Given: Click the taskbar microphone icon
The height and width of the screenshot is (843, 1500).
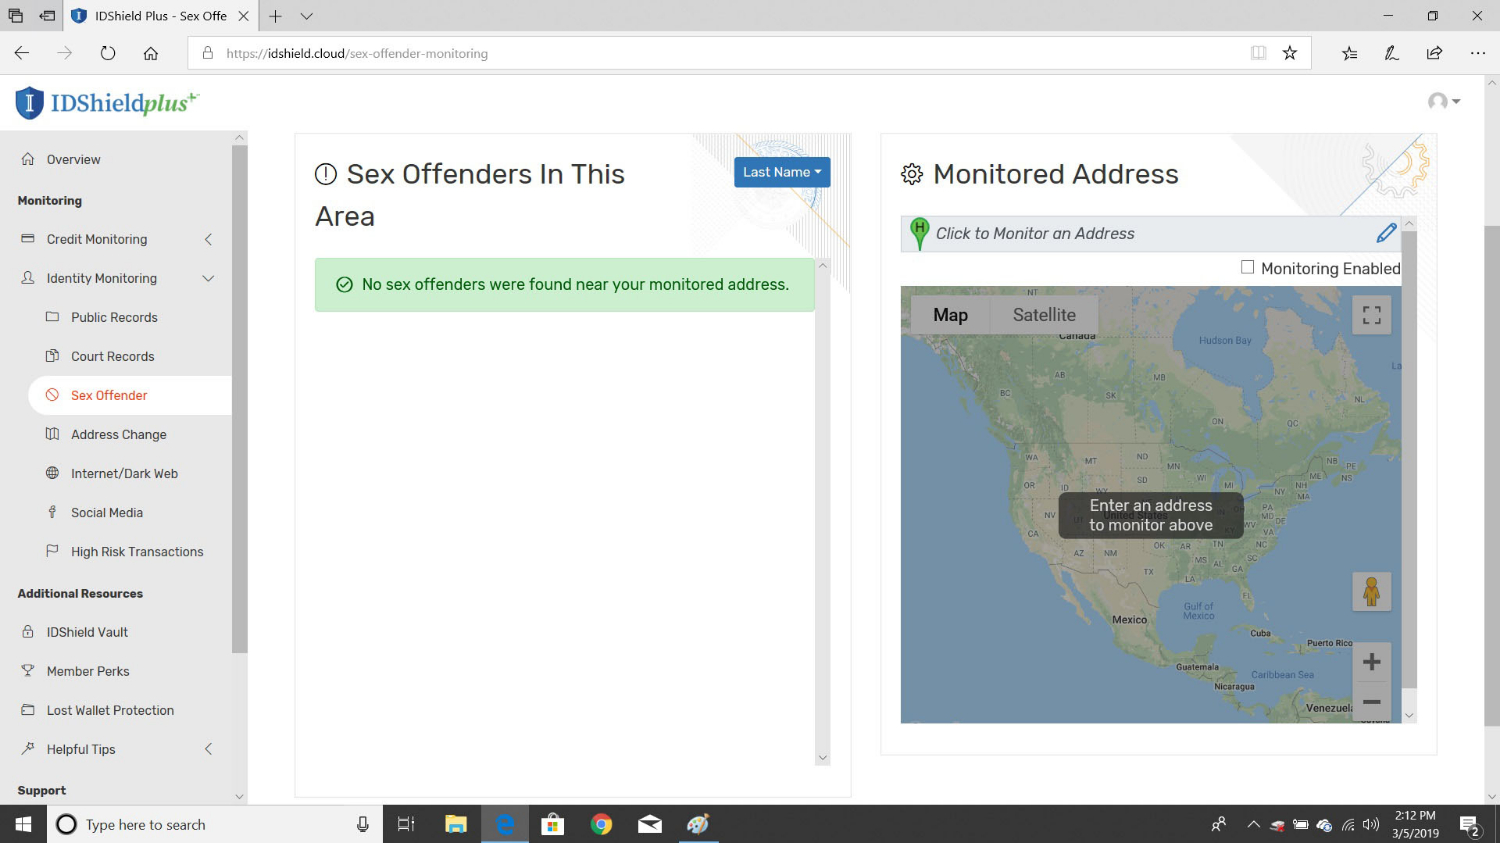Looking at the screenshot, I should (362, 824).
